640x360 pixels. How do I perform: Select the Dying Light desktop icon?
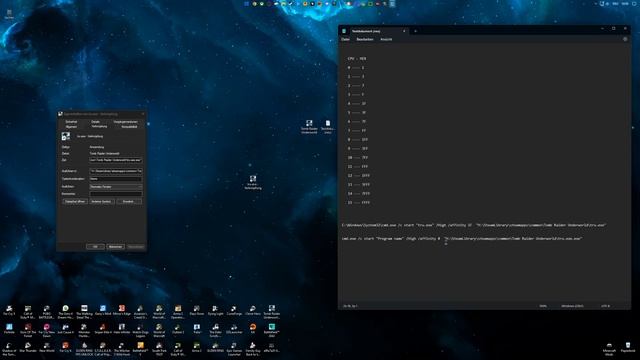pos(215,311)
